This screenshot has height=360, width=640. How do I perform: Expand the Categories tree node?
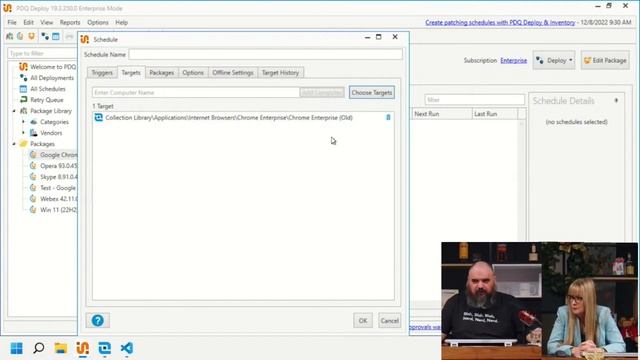[x=23, y=122]
